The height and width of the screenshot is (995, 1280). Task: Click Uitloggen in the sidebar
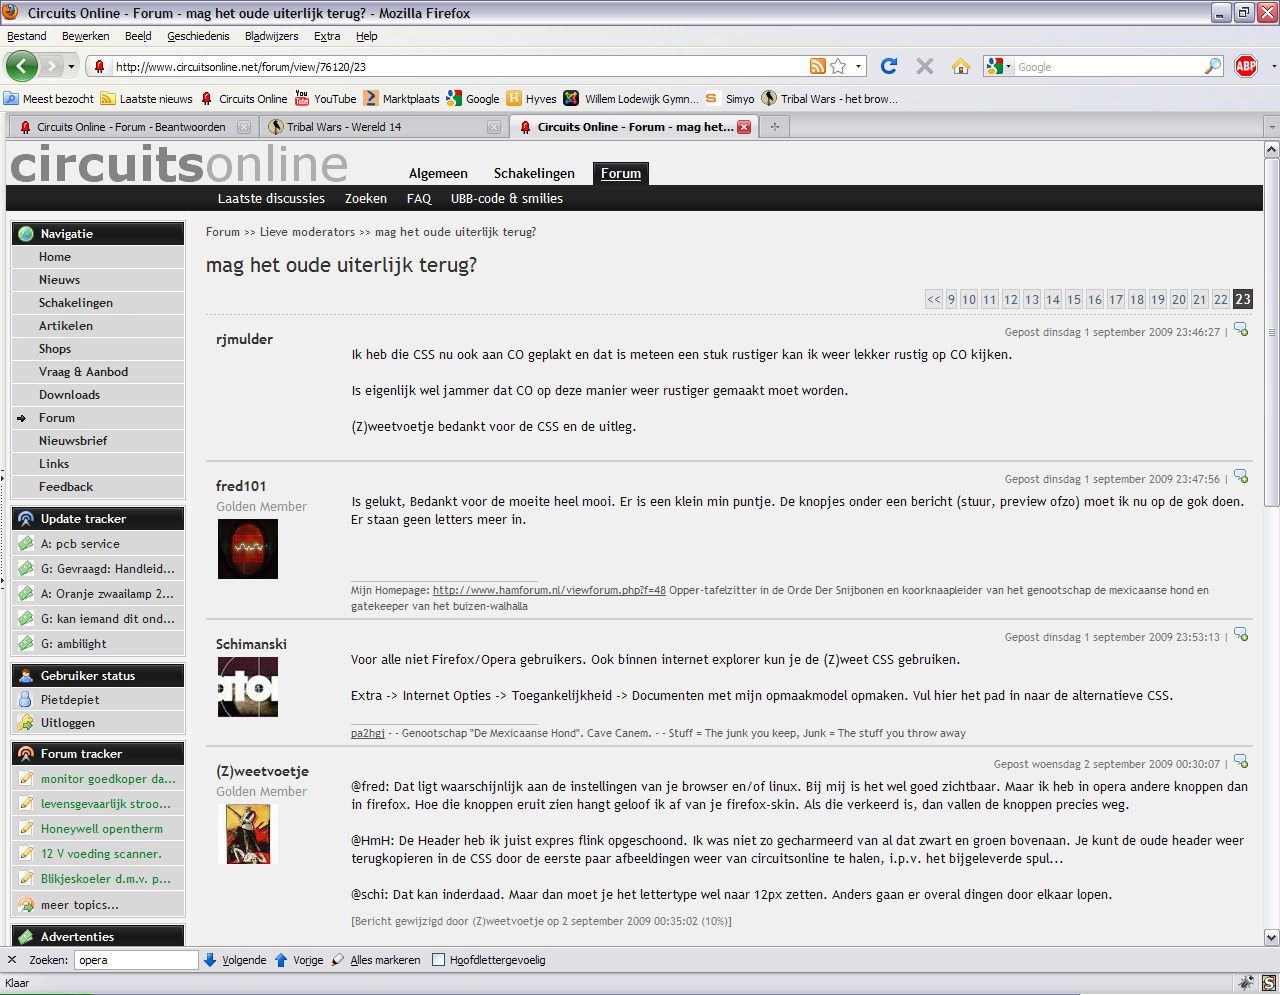tap(67, 723)
